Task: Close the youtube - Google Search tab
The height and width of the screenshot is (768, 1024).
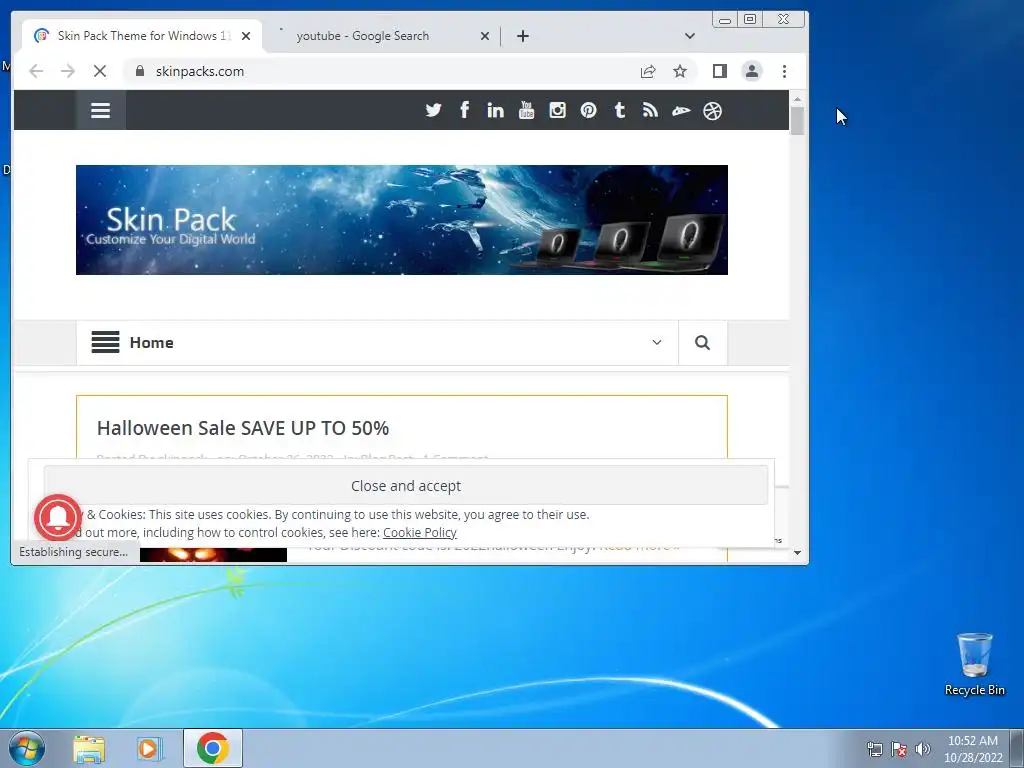Action: point(485,36)
